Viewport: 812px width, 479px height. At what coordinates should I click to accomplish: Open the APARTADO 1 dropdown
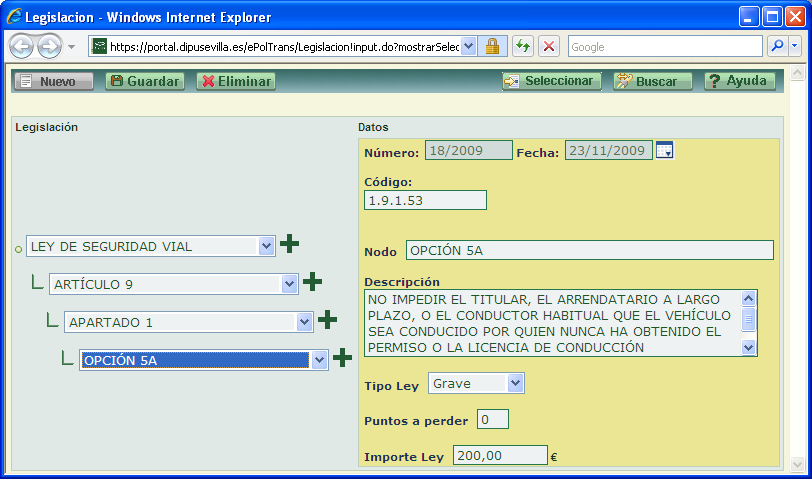(188, 322)
